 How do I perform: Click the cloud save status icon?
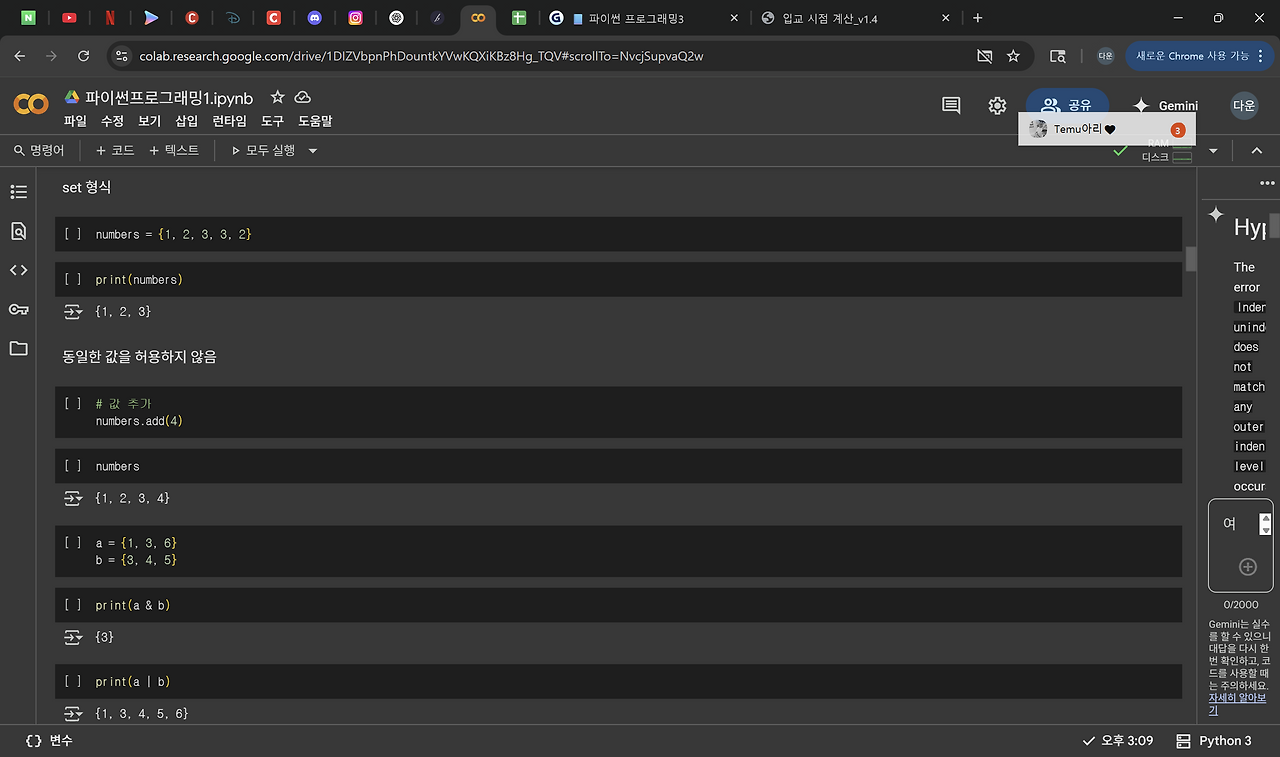point(302,97)
